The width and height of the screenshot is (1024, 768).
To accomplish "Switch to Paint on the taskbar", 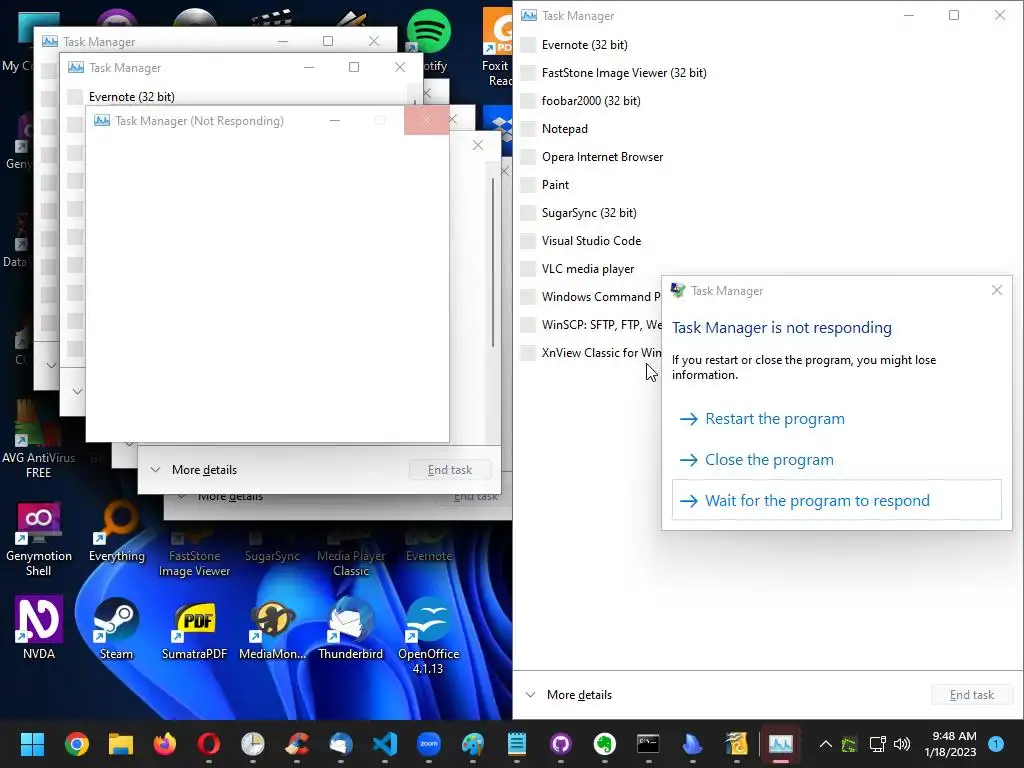I will coord(473,744).
